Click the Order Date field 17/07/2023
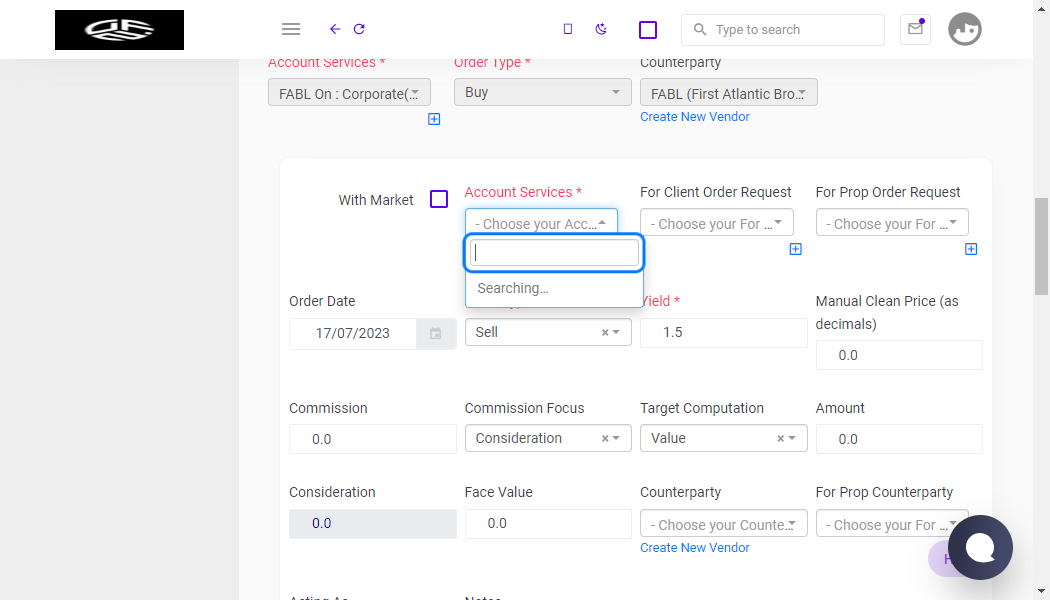The width and height of the screenshot is (1050, 600). click(x=353, y=333)
